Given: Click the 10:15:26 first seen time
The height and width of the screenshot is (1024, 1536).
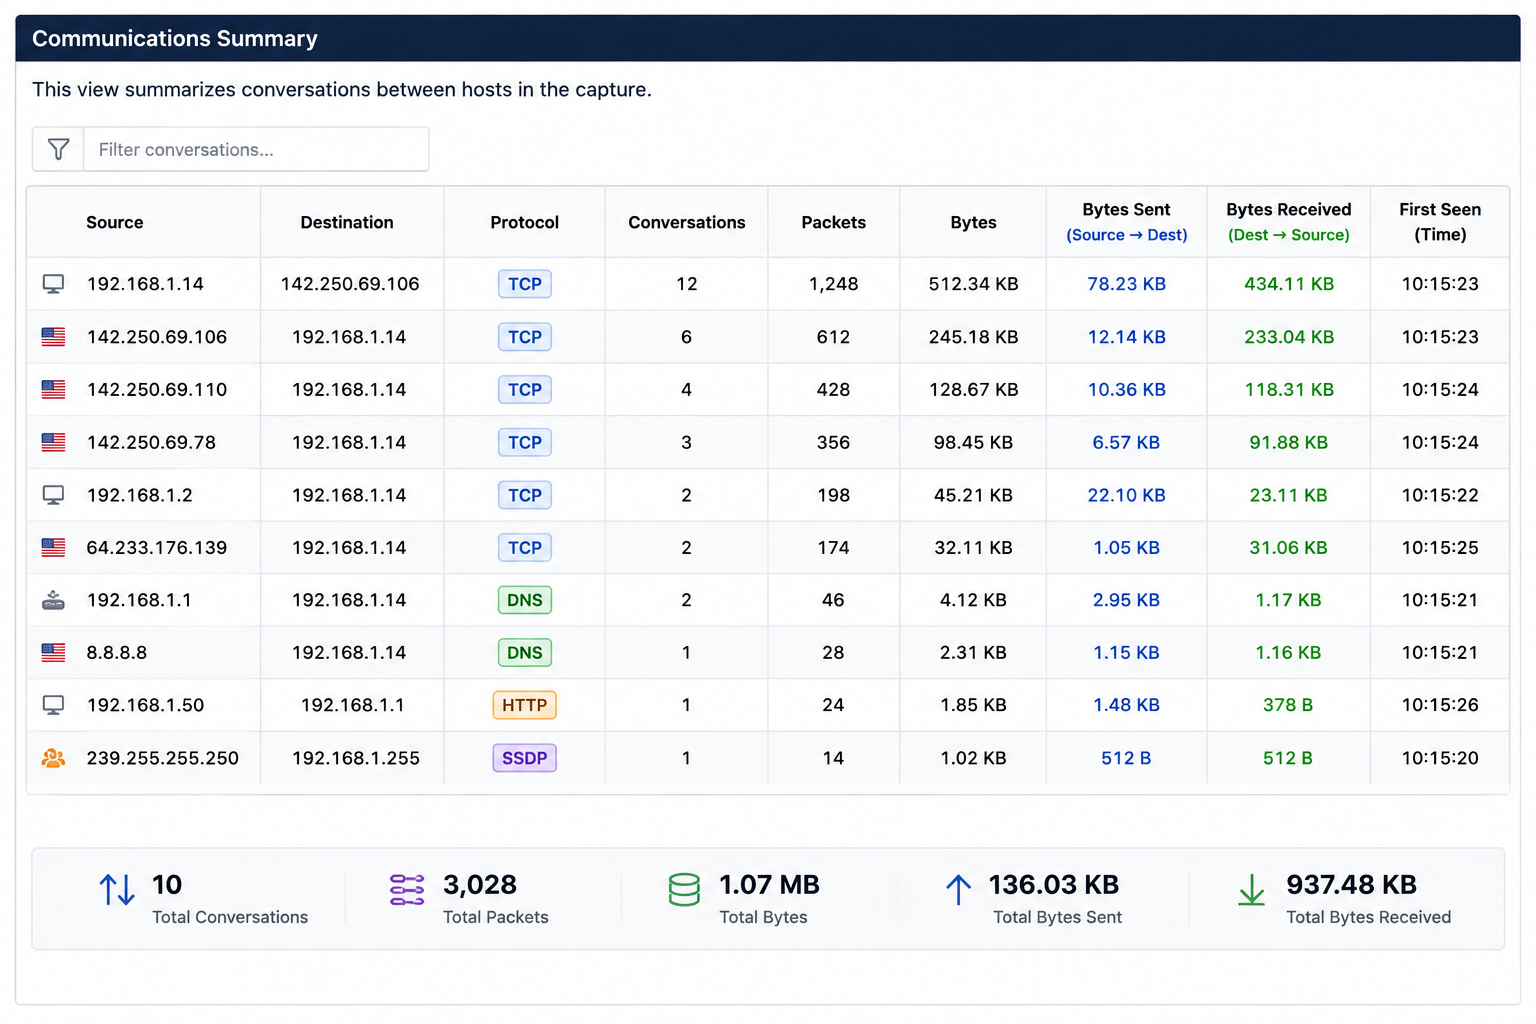Looking at the screenshot, I should pos(1440,705).
